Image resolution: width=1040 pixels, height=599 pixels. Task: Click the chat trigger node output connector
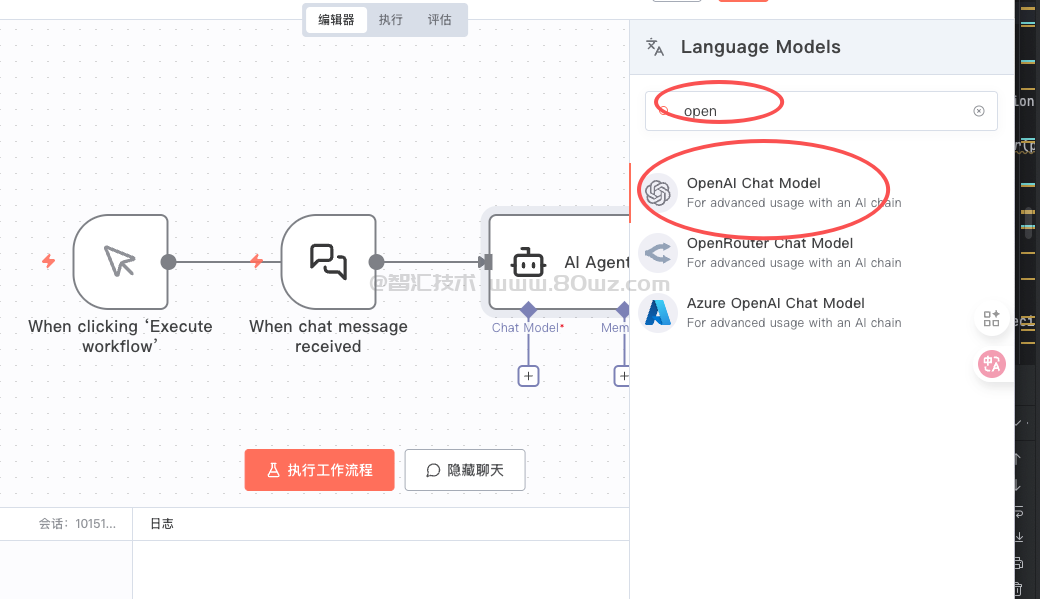tap(376, 262)
